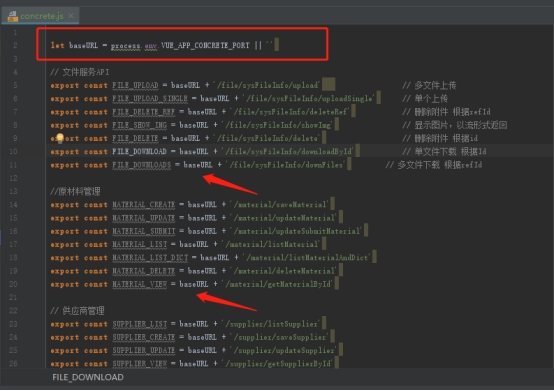Click the MATERIAL_DELETE constant name
Screen dimensions: 554x391
click(143, 271)
